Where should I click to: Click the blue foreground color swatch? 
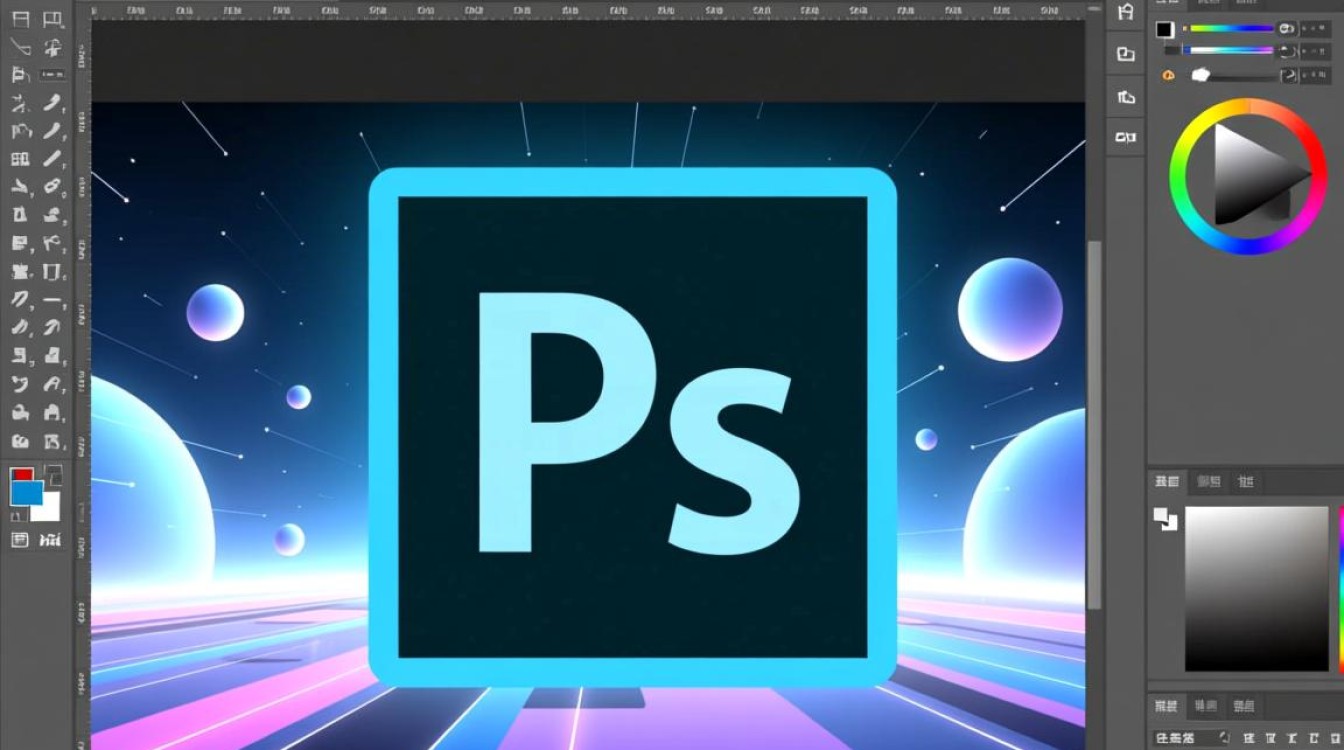26,492
